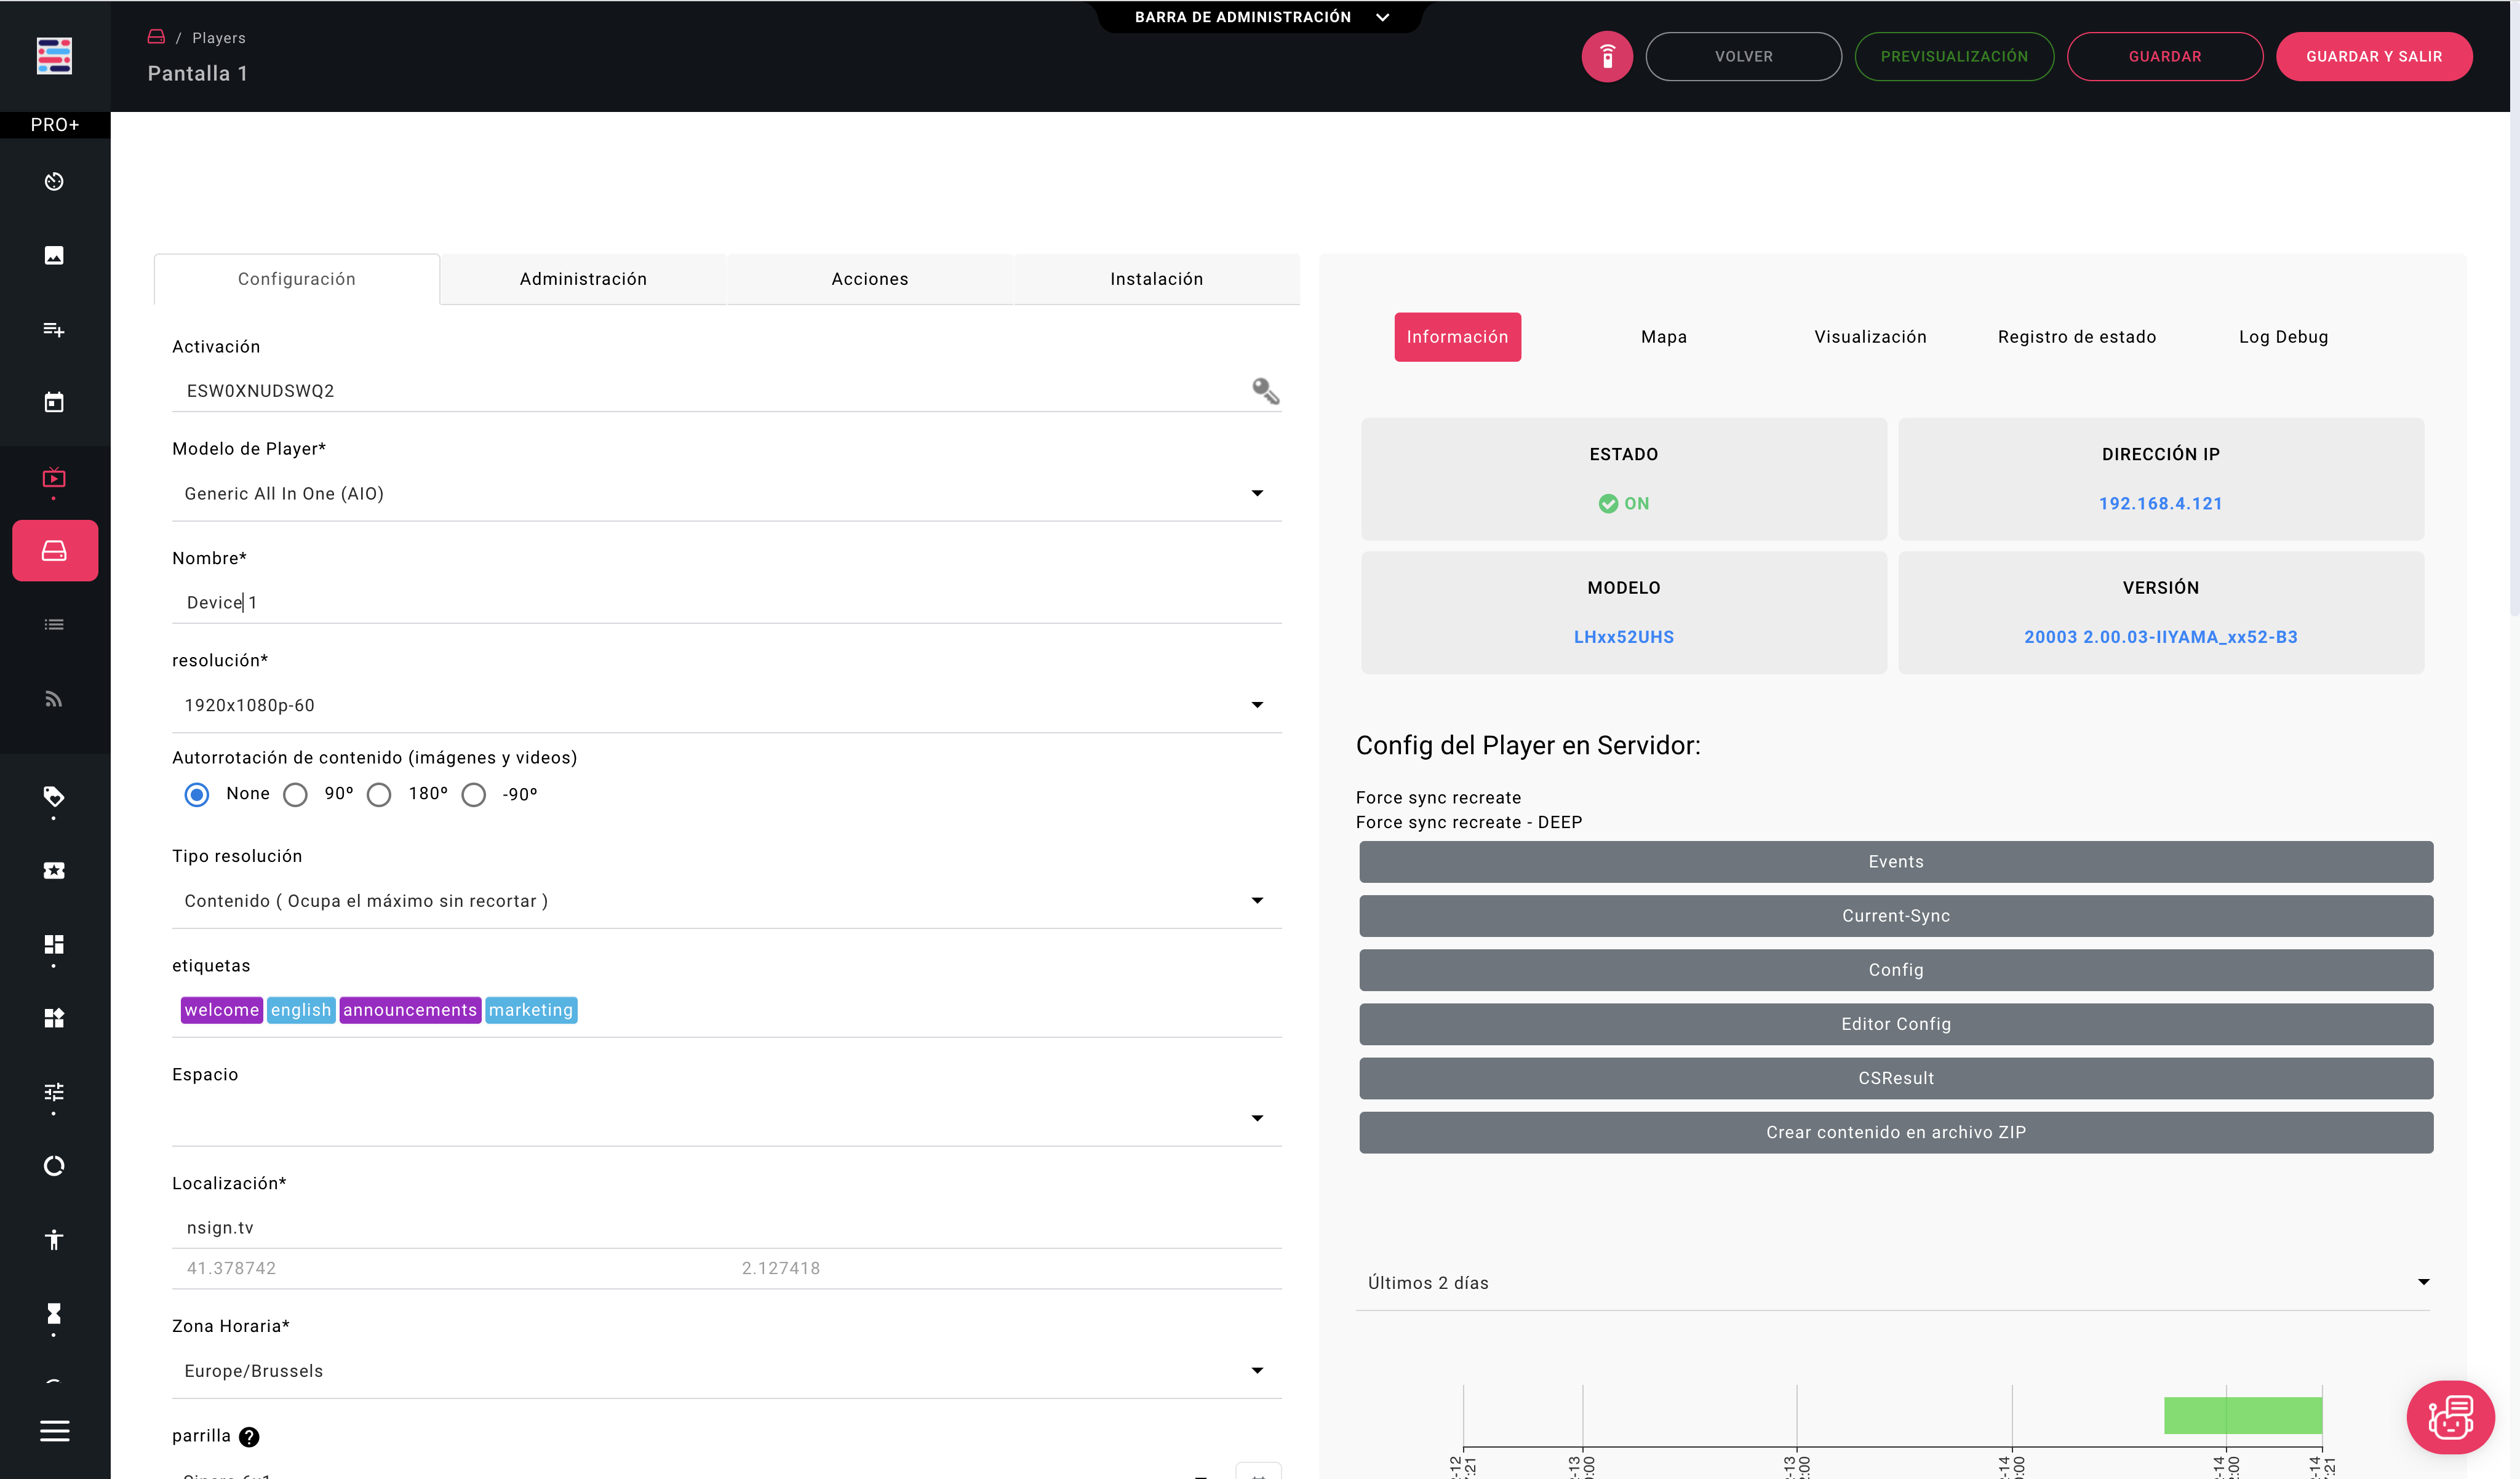2520x1479 pixels.
Task: Open the Log Debug tab
Action: [x=2283, y=337]
